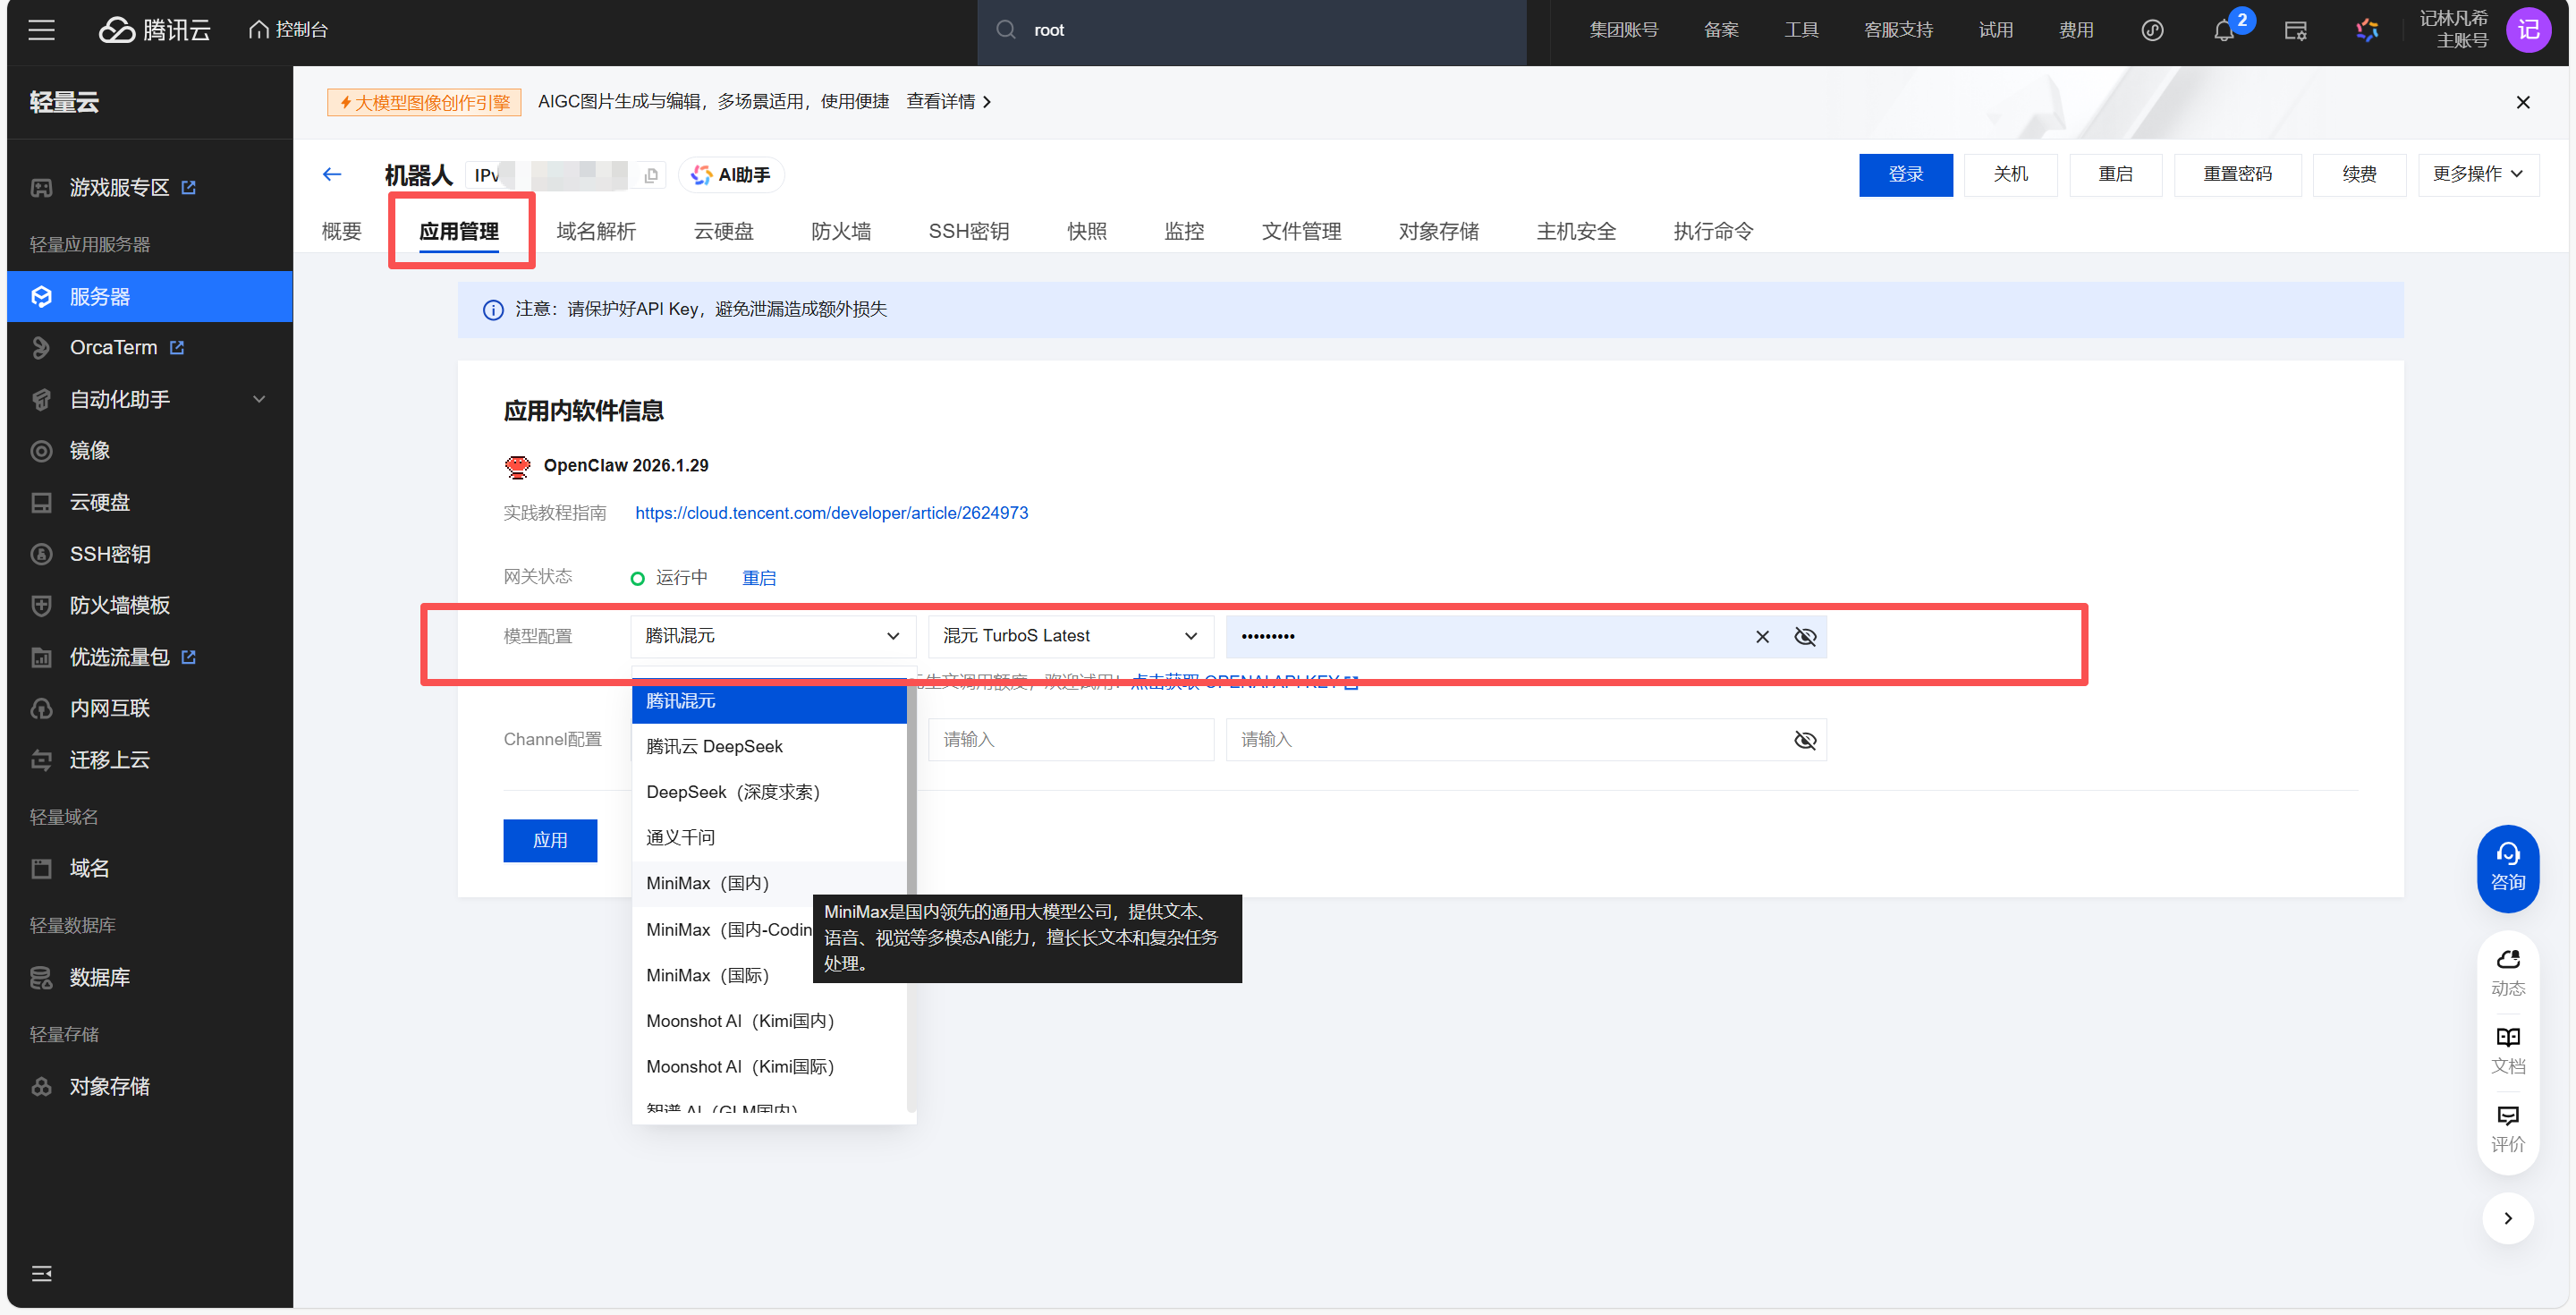Click the notification bell icon

click(x=2223, y=31)
